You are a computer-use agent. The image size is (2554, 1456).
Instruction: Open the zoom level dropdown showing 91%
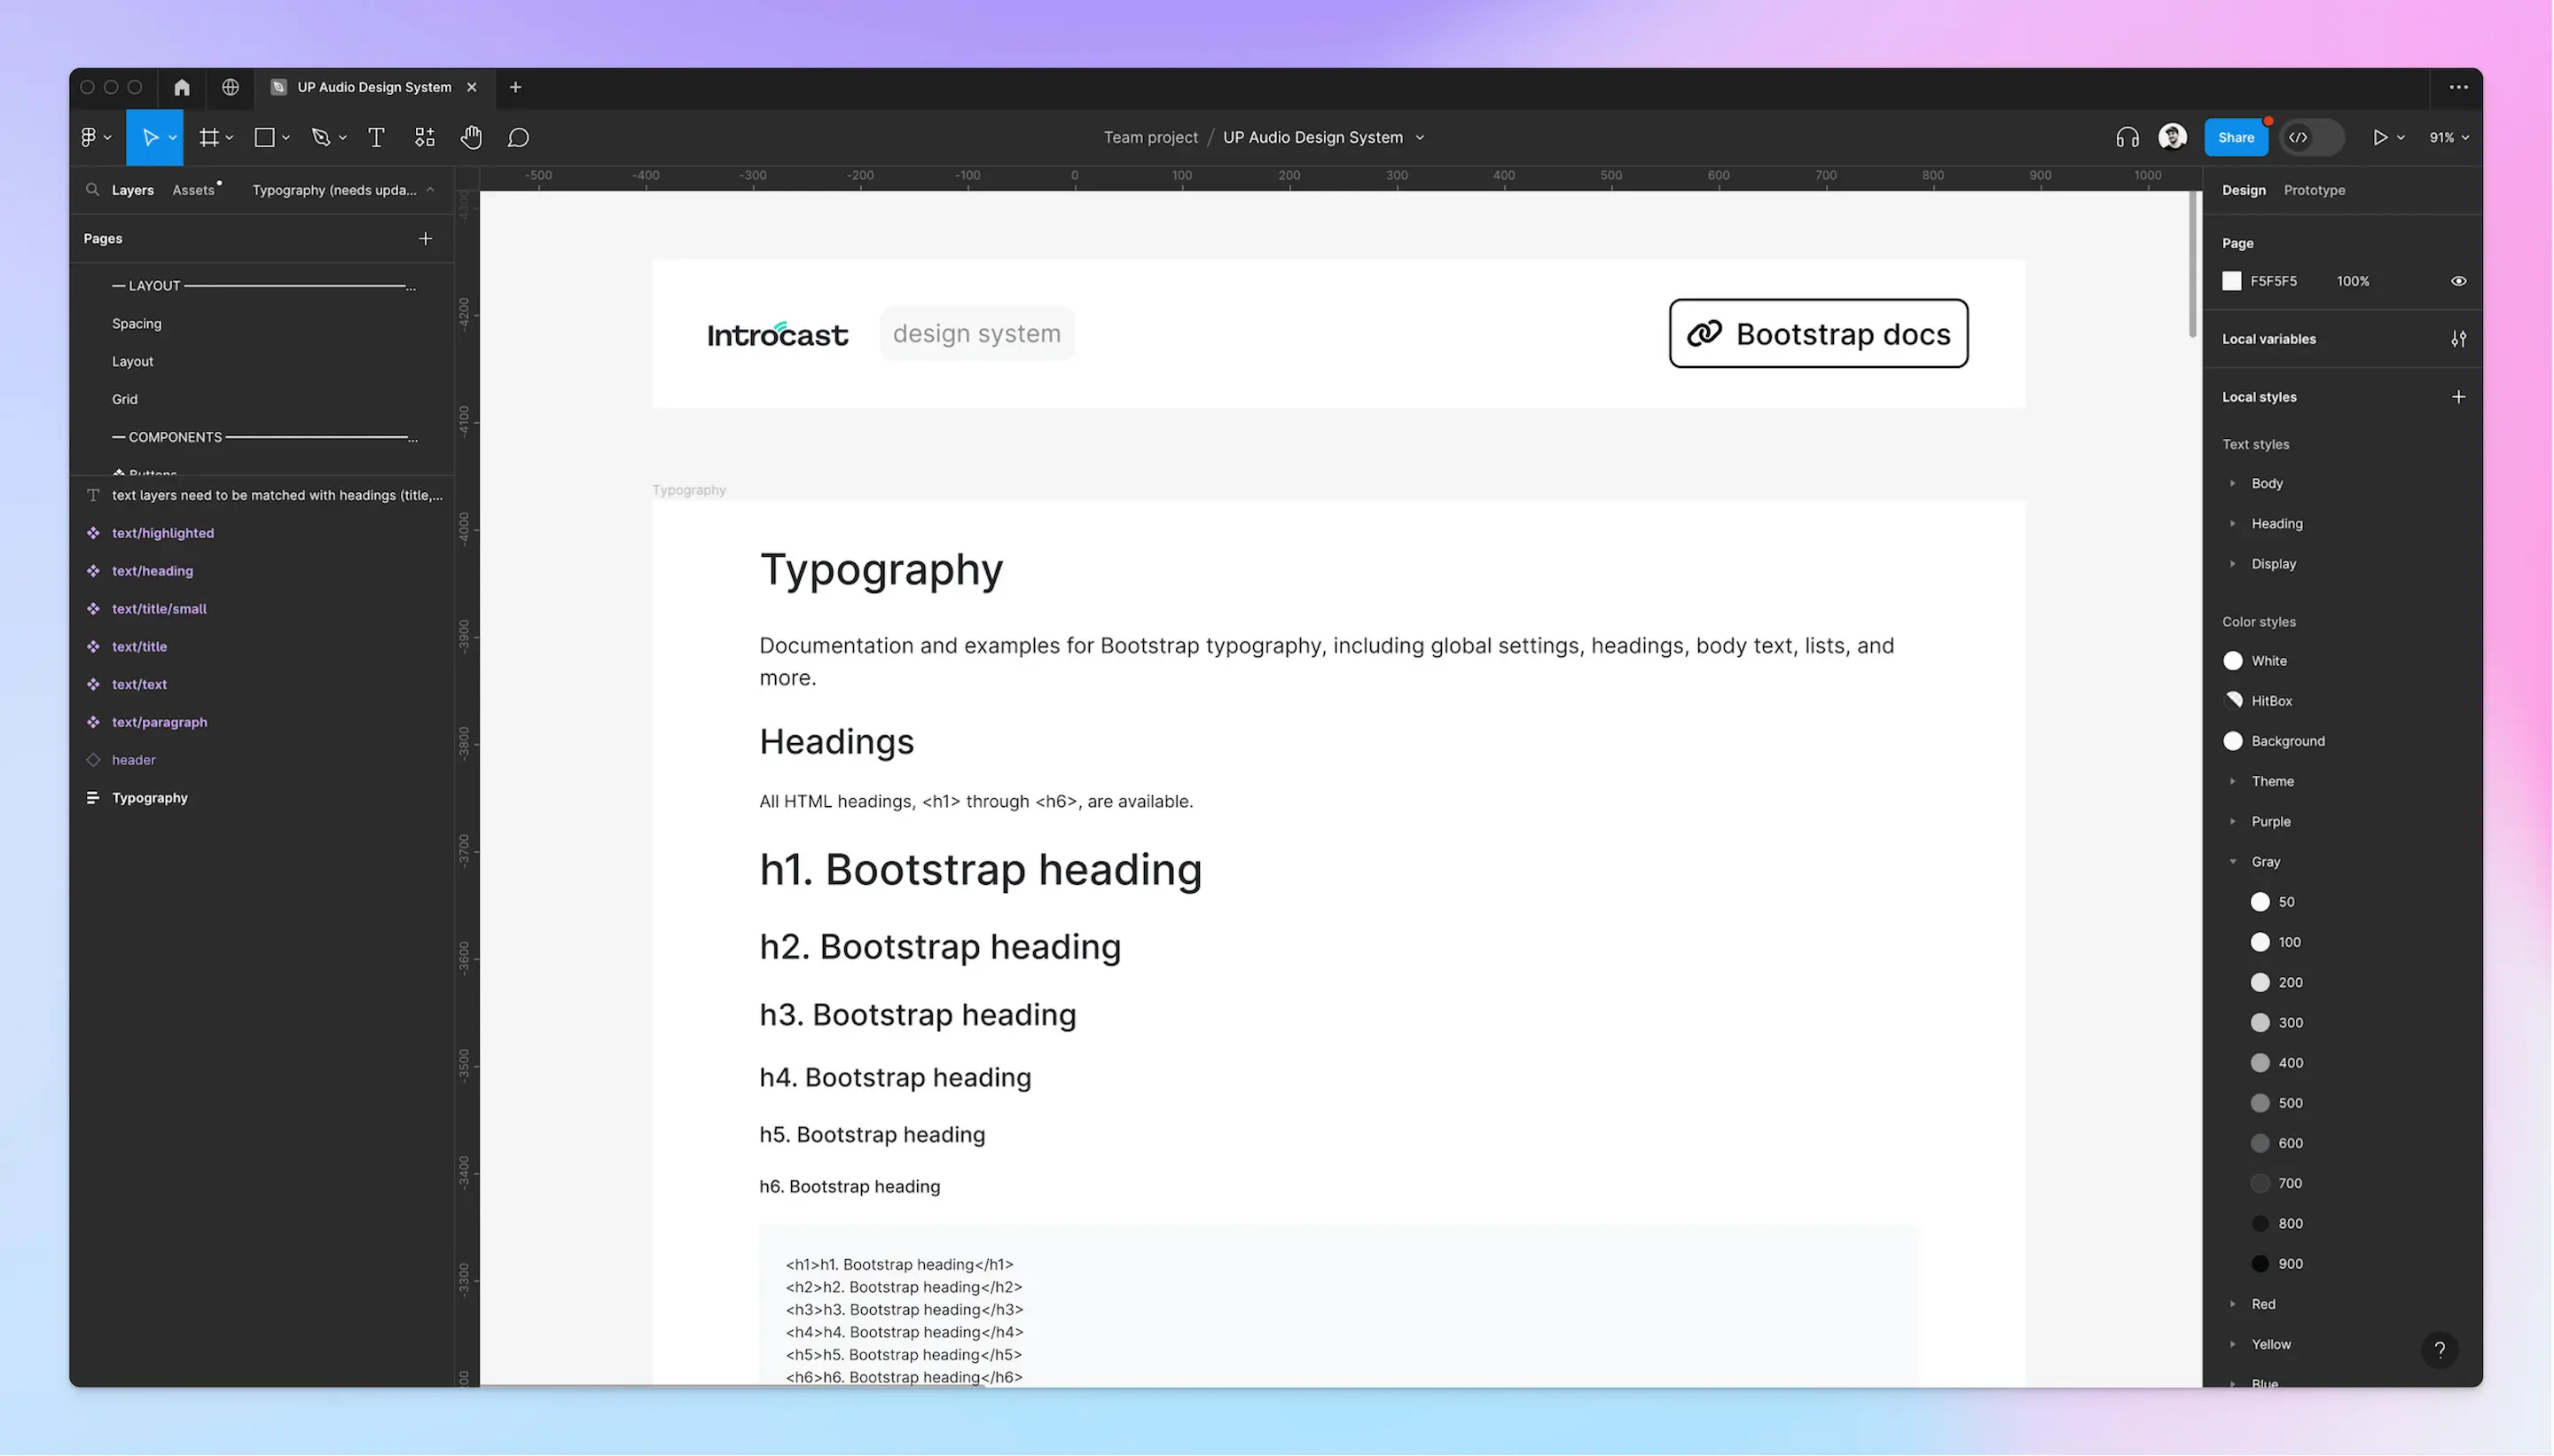pos(2446,137)
